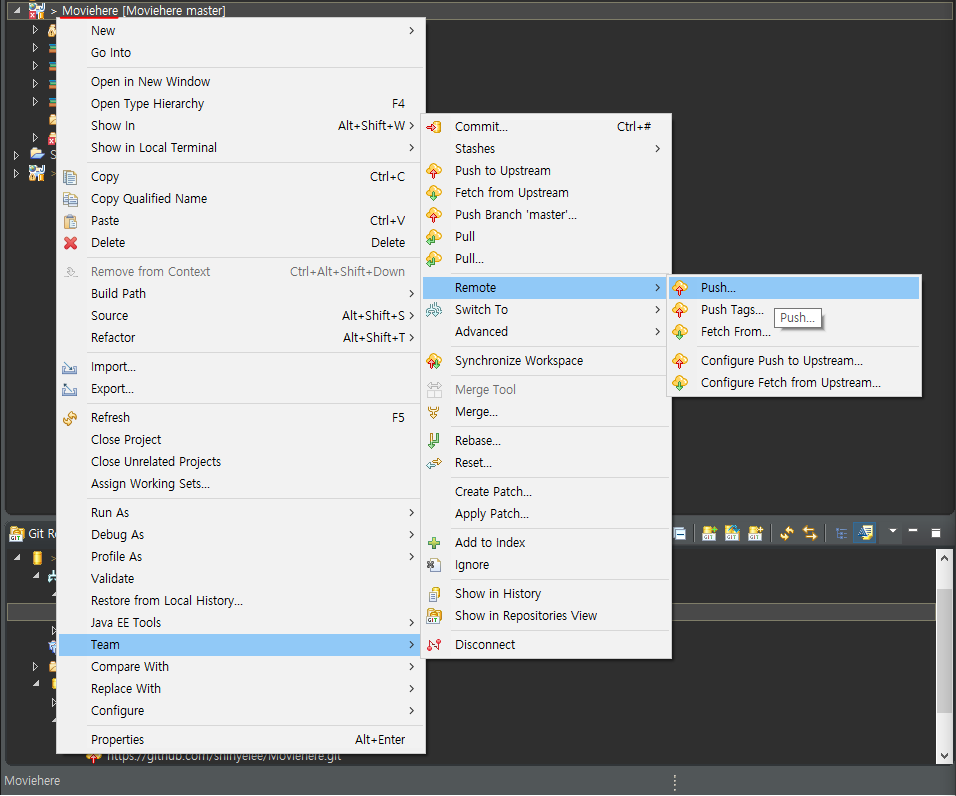This screenshot has width=956, height=796.
Task: Click scrollbar up arrow in Git Repositories
Action: pos(944,558)
